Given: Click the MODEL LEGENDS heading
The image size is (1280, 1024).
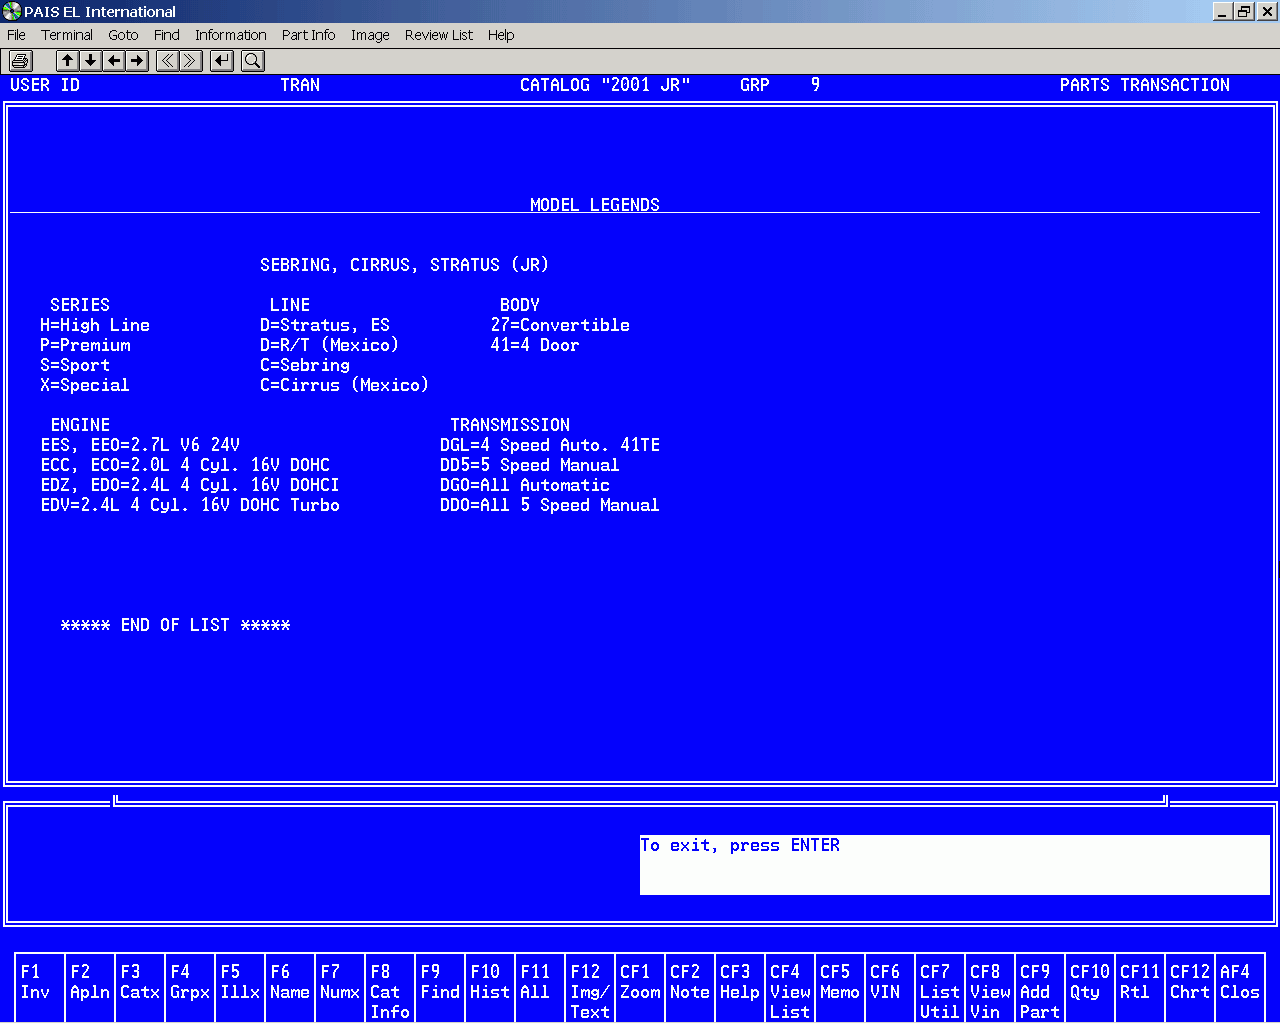Looking at the screenshot, I should click(595, 205).
